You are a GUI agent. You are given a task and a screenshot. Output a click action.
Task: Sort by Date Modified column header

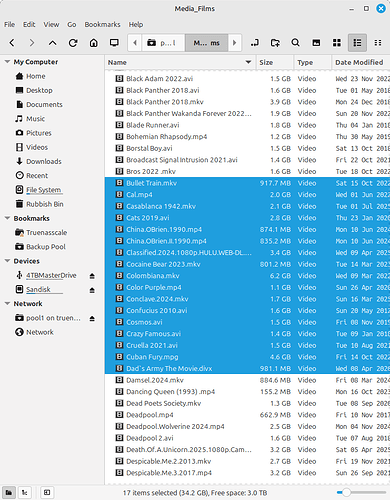coord(361,62)
